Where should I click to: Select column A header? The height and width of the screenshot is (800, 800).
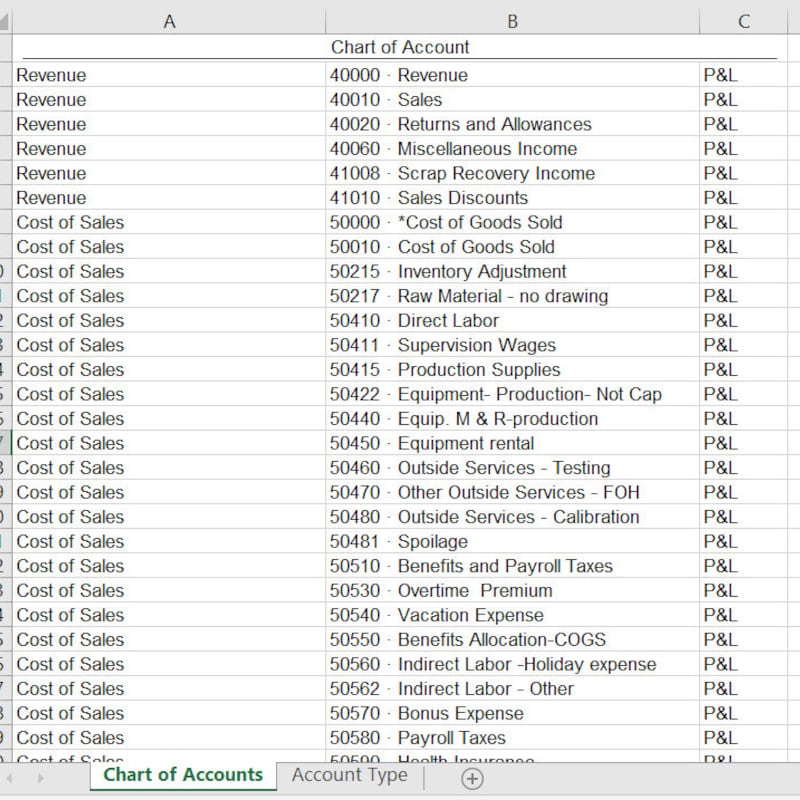[x=169, y=21]
